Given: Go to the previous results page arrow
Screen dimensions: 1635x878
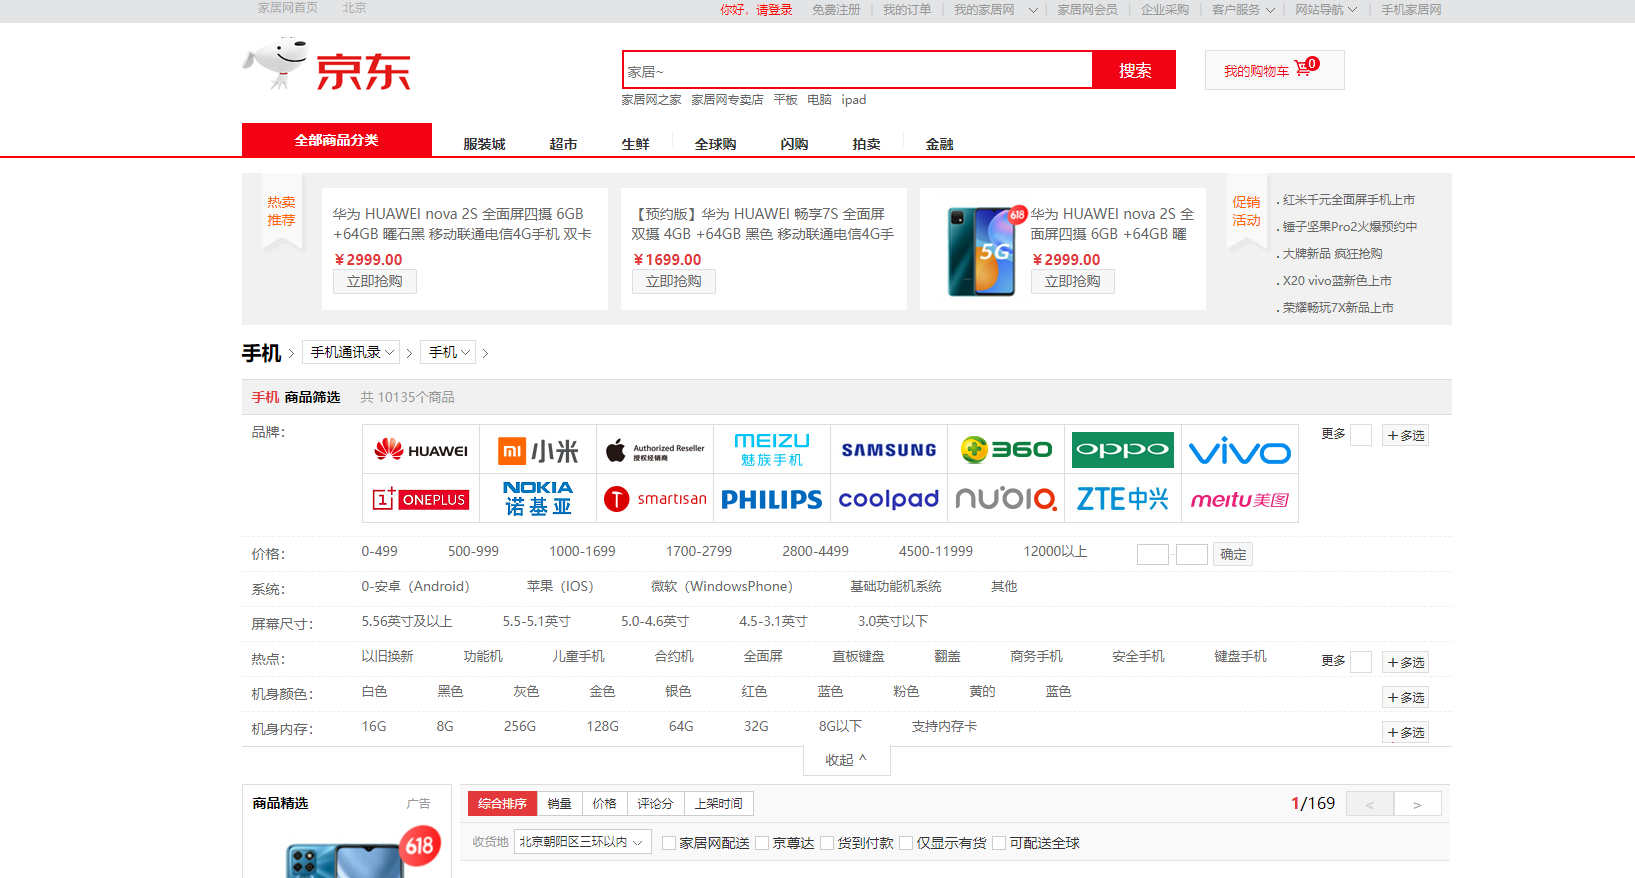Looking at the screenshot, I should 1370,804.
